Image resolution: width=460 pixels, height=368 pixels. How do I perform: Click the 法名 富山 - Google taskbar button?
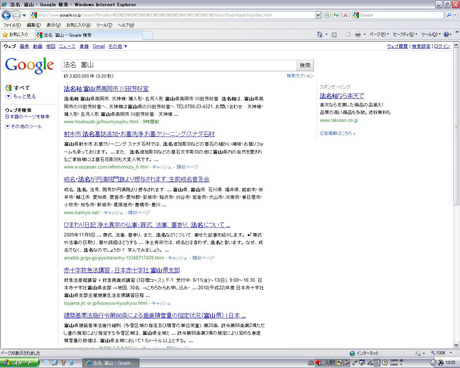pyautogui.click(x=111, y=363)
